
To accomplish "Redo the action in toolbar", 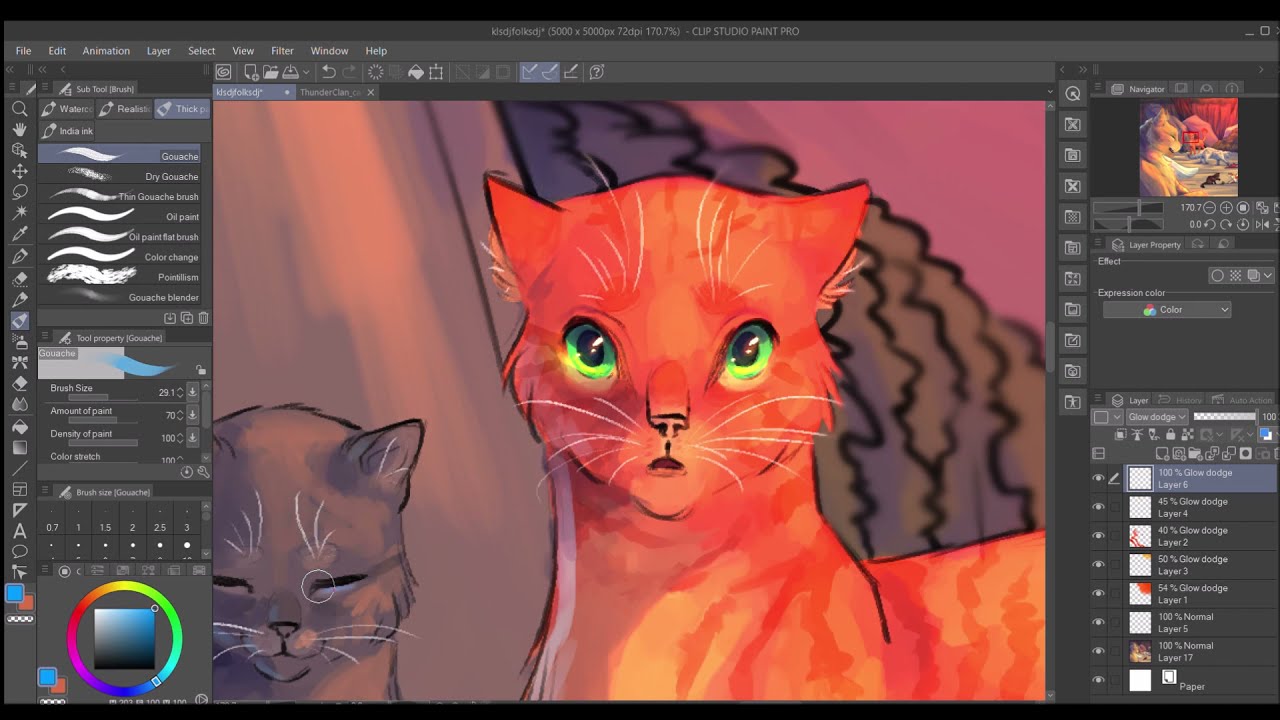I will point(349,72).
